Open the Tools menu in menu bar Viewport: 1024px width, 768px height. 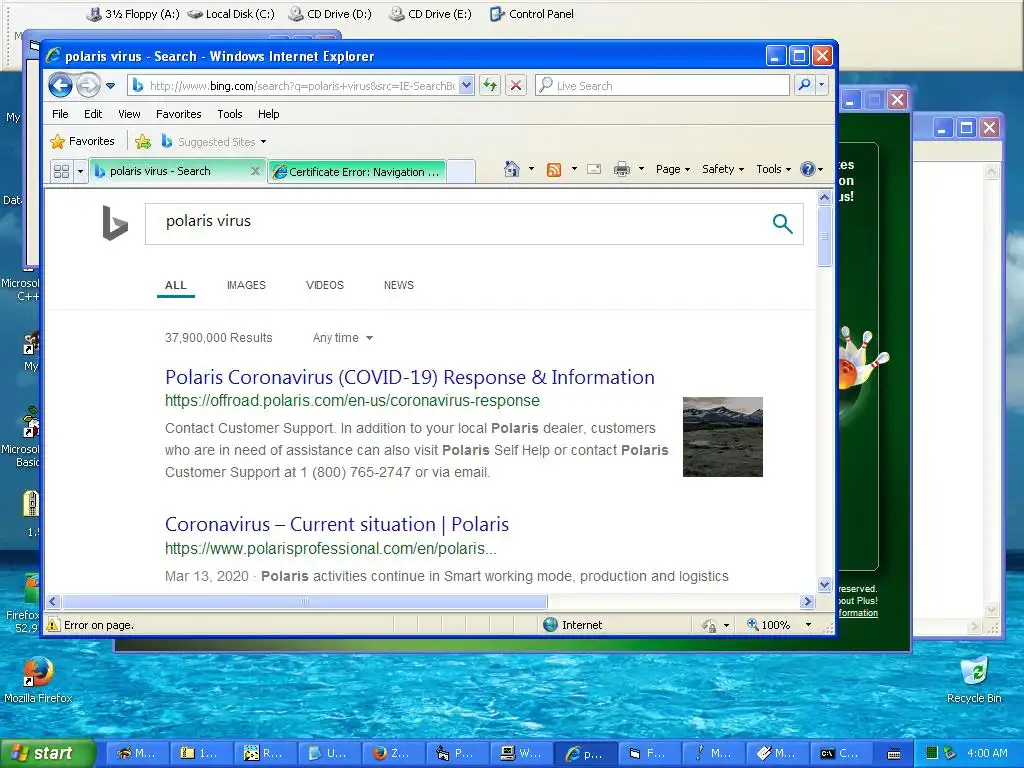click(x=230, y=114)
